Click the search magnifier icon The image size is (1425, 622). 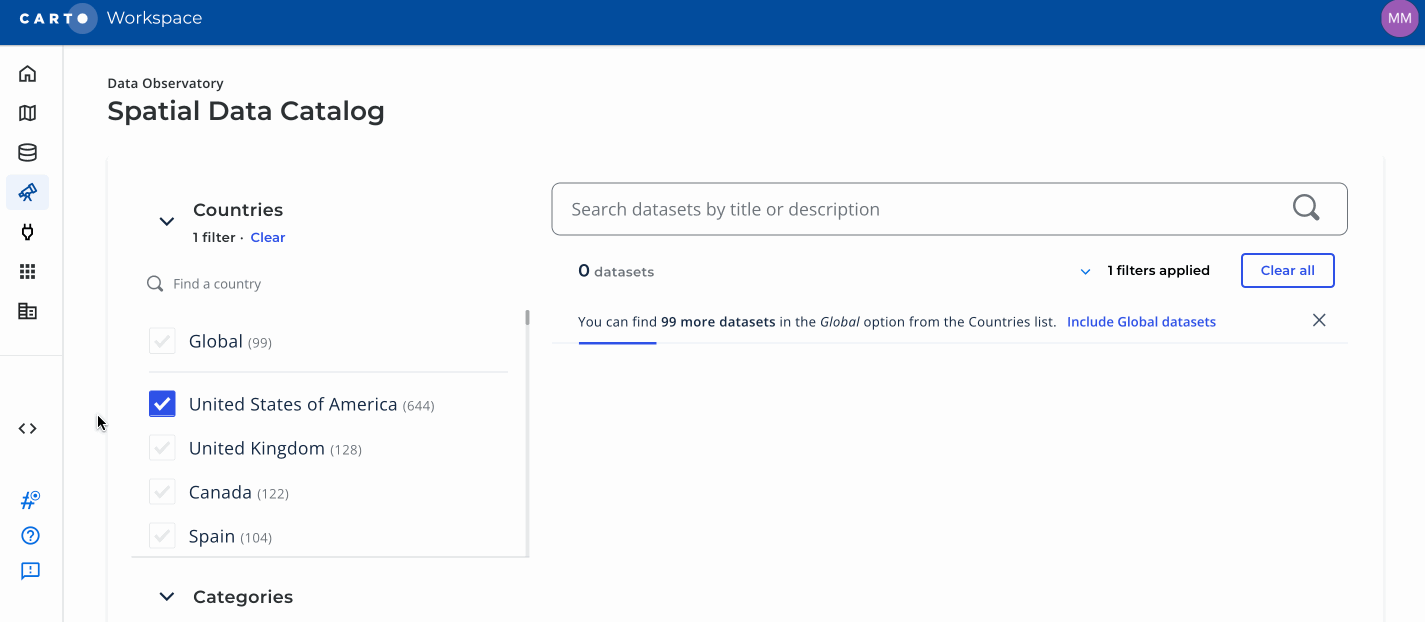point(1306,208)
